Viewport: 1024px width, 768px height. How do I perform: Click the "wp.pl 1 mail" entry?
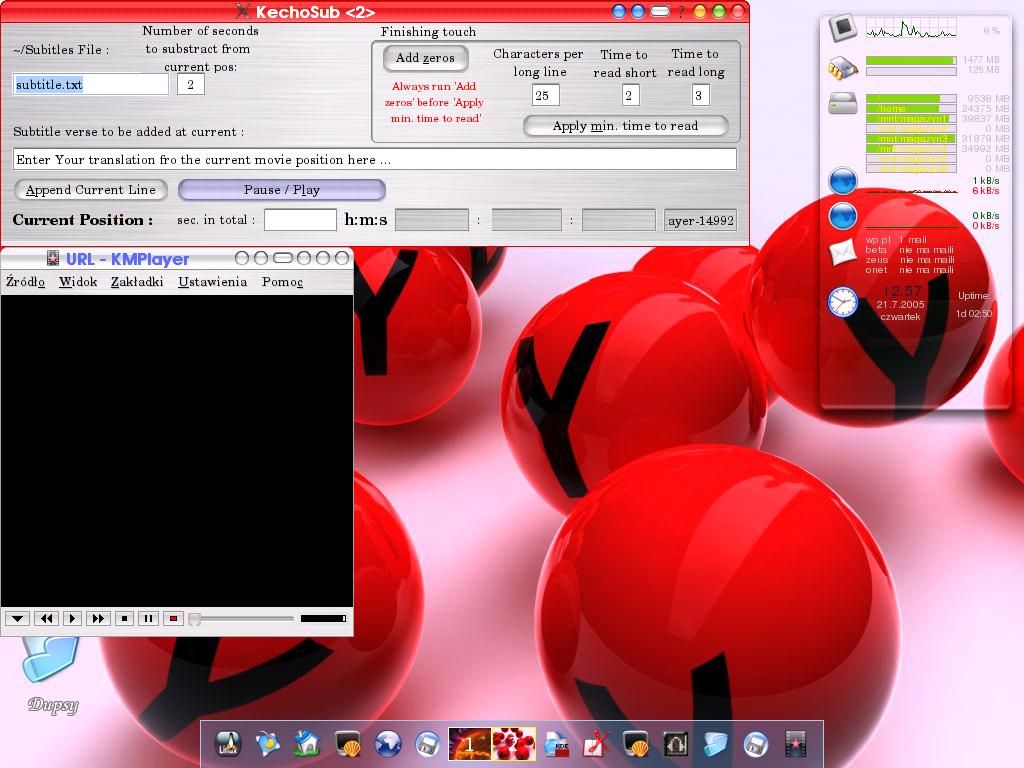click(896, 240)
